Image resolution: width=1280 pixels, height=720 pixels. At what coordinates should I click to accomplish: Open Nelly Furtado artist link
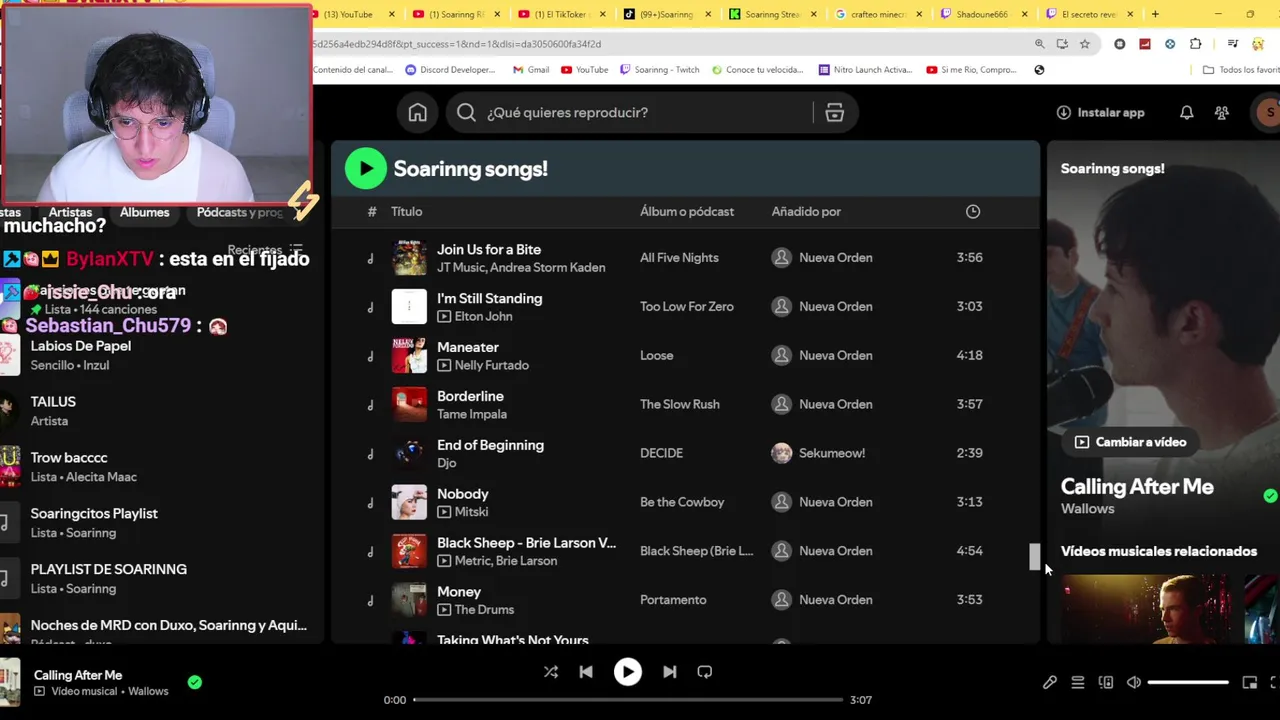click(492, 365)
